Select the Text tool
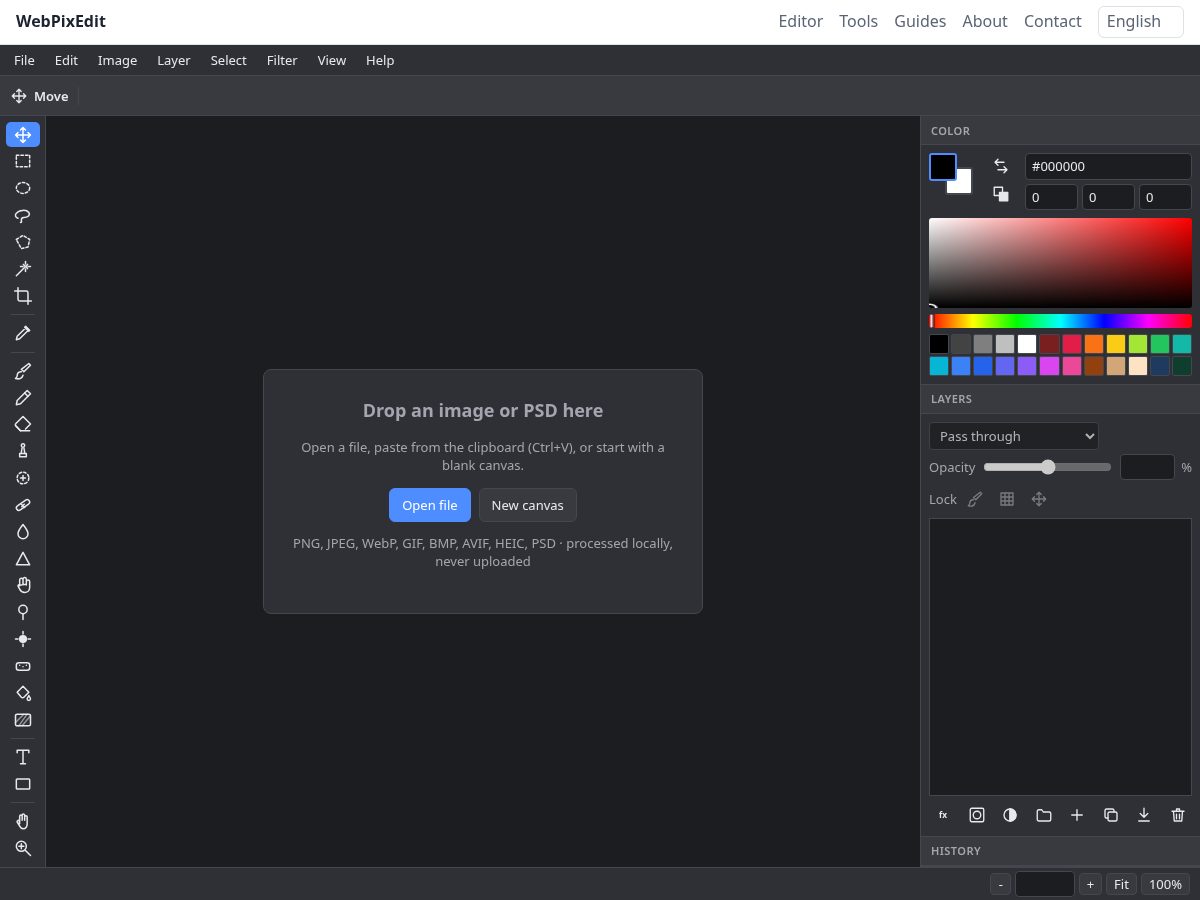 click(23, 757)
